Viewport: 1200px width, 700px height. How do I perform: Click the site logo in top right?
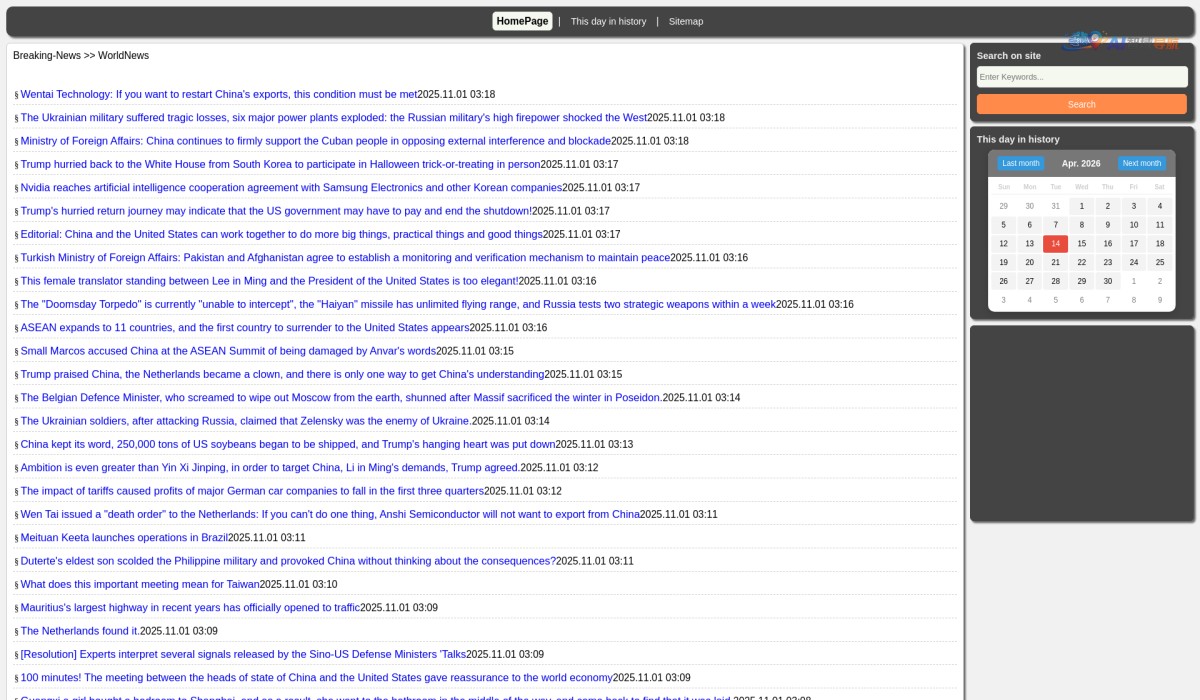[x=1120, y=41]
